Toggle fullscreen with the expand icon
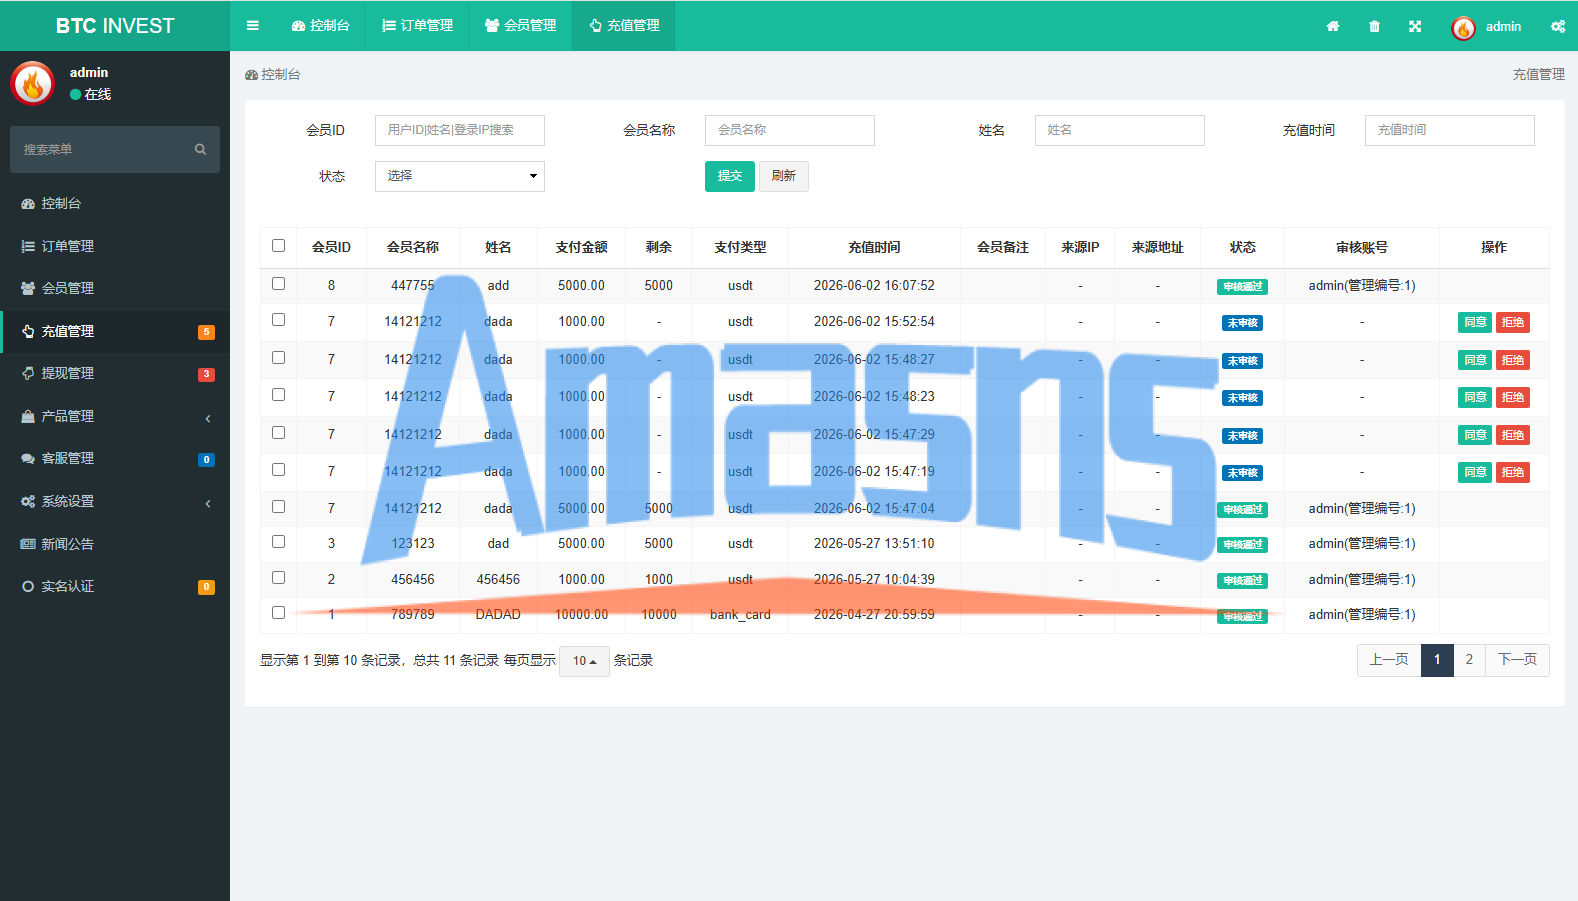 (1415, 27)
